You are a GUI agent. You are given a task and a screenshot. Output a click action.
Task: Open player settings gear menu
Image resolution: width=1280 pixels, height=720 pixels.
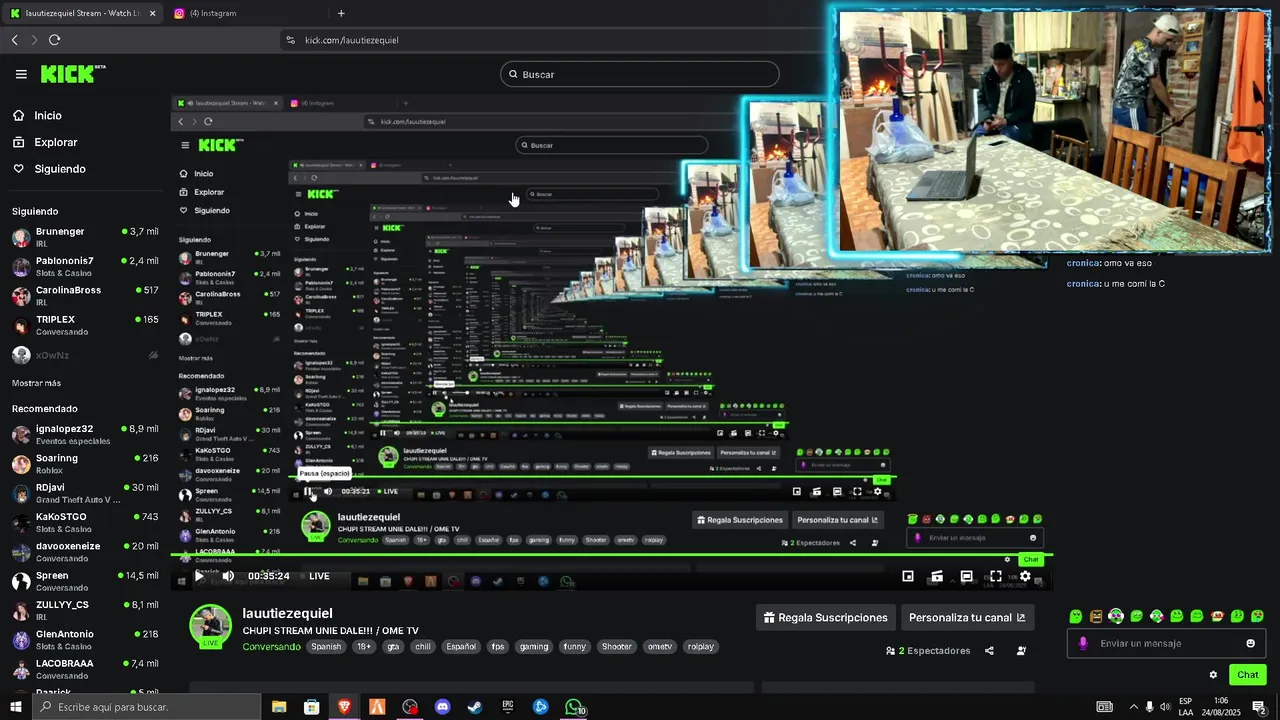pyautogui.click(x=1025, y=576)
